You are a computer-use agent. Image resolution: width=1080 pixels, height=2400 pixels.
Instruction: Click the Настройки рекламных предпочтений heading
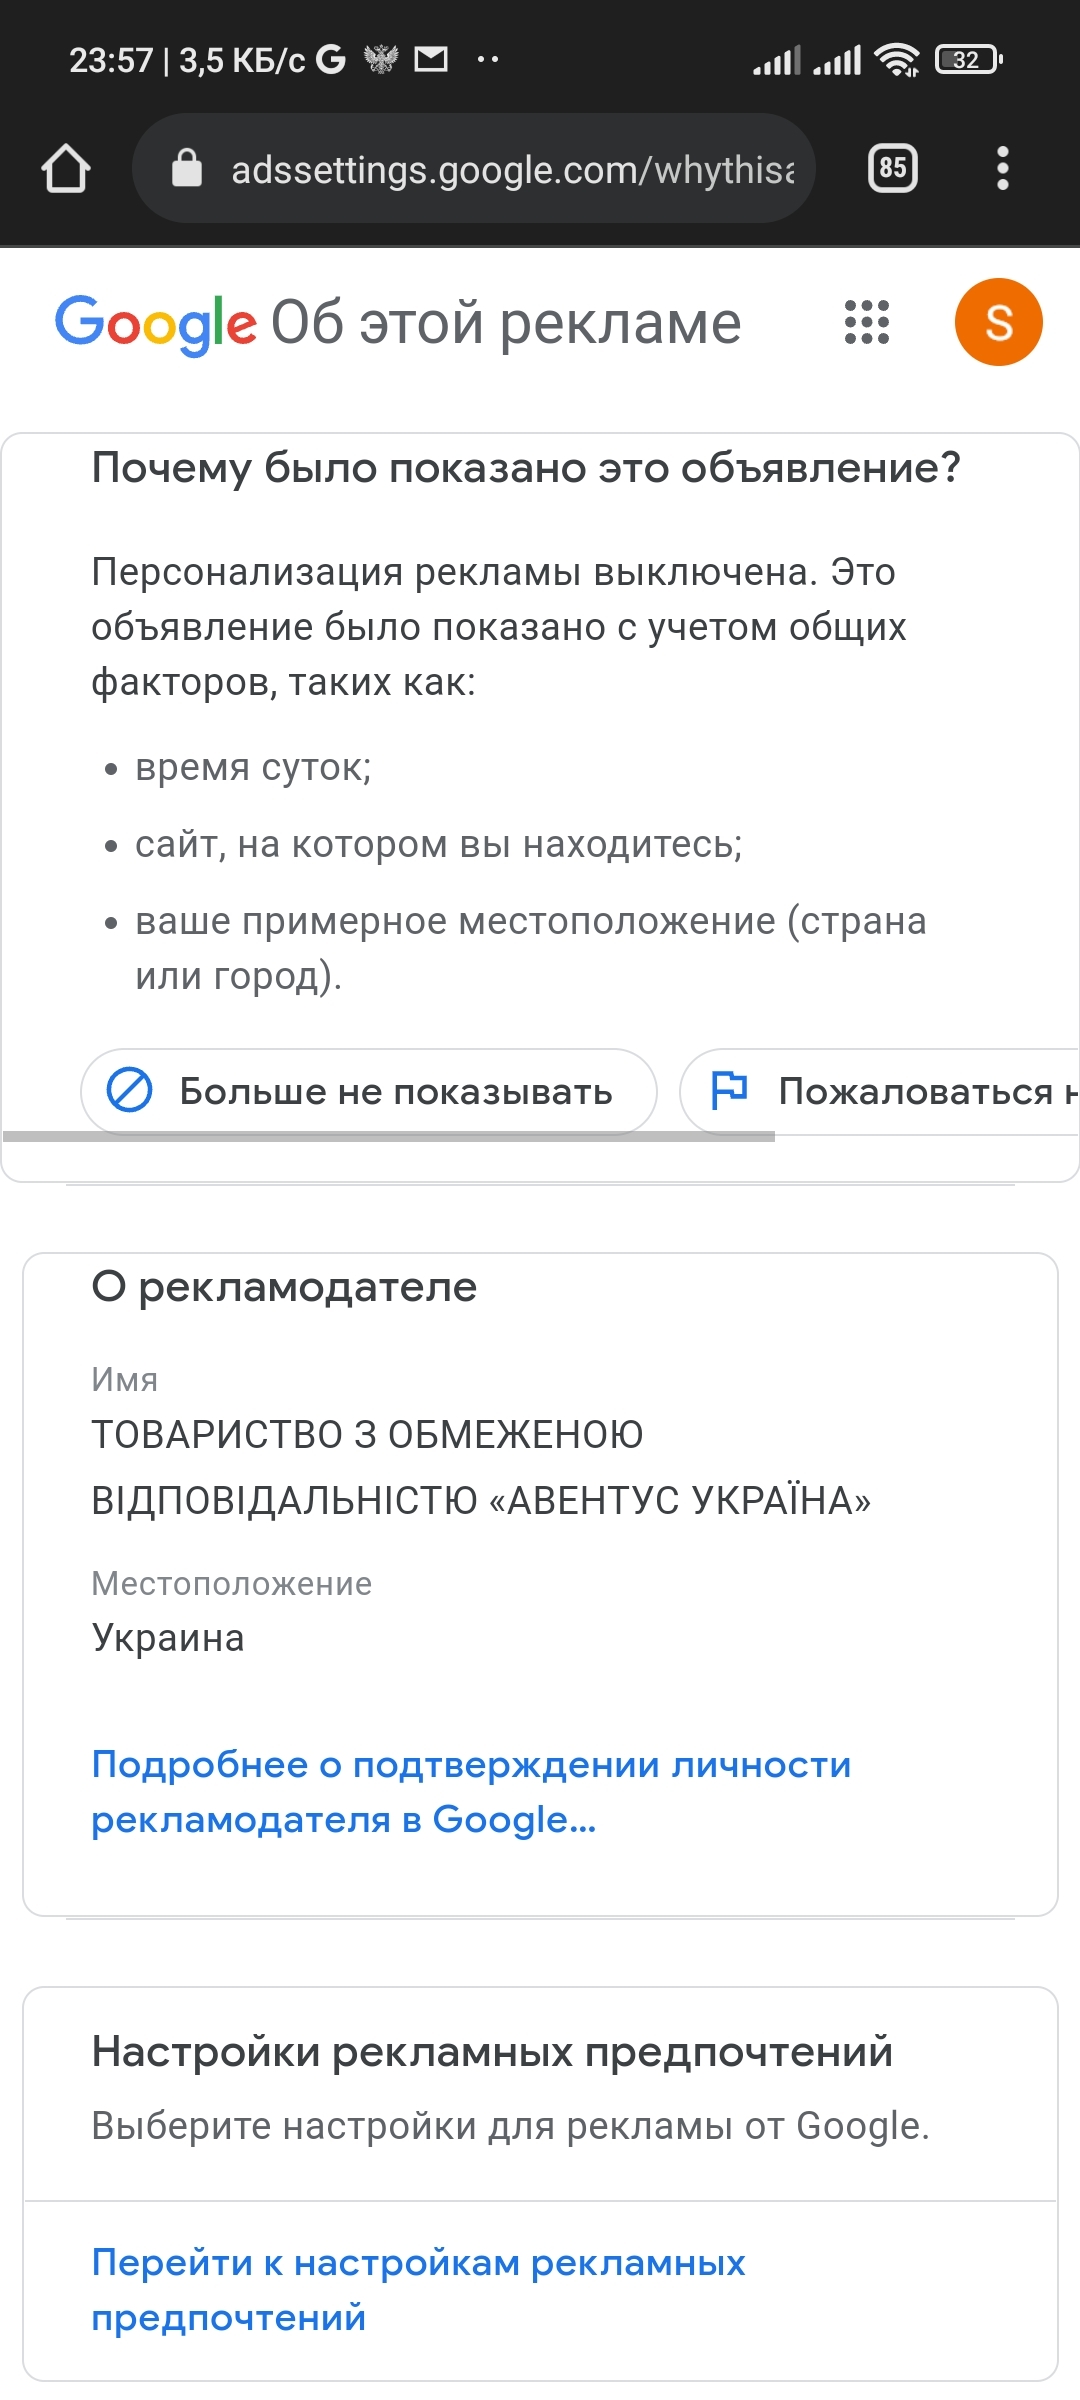(492, 2051)
